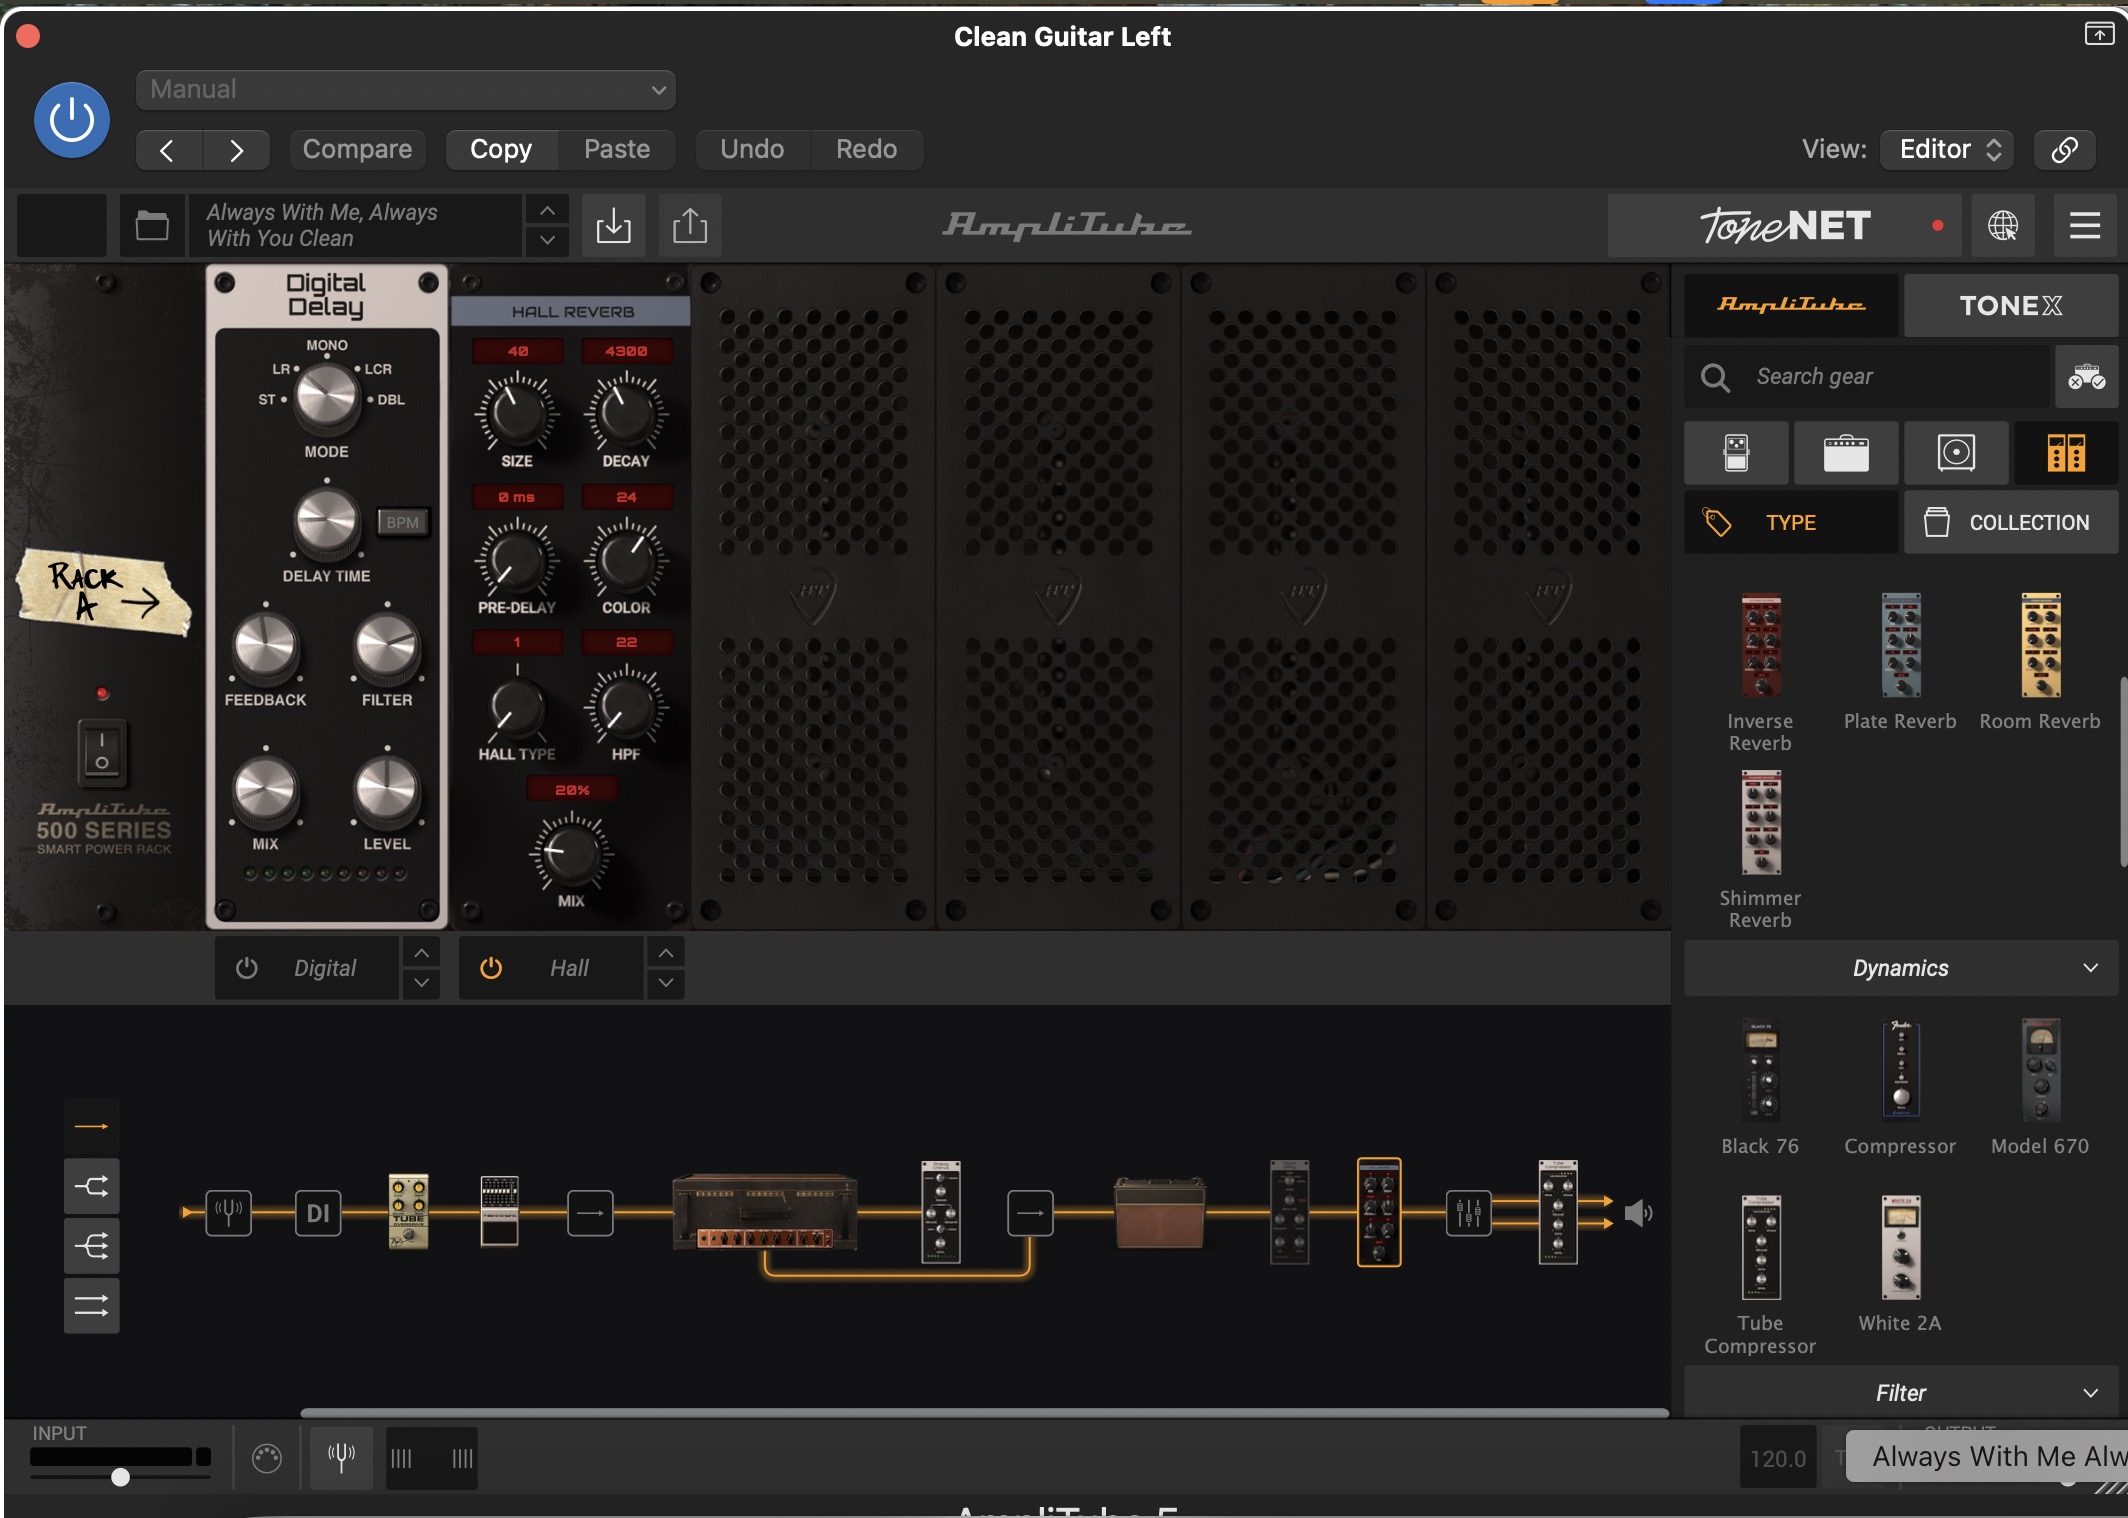Viewport: 2128px width, 1518px height.
Task: Collapse the Dynamics section
Action: pos(1901,967)
